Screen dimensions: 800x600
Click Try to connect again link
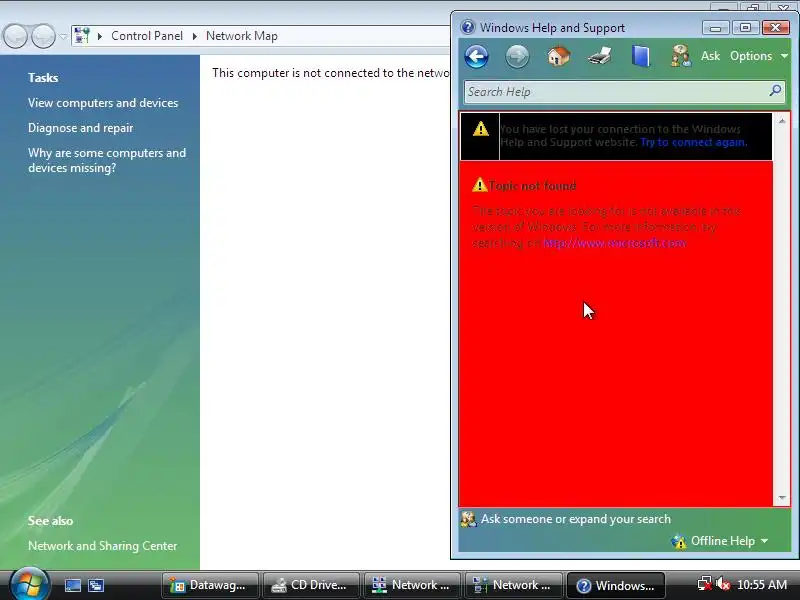point(693,142)
